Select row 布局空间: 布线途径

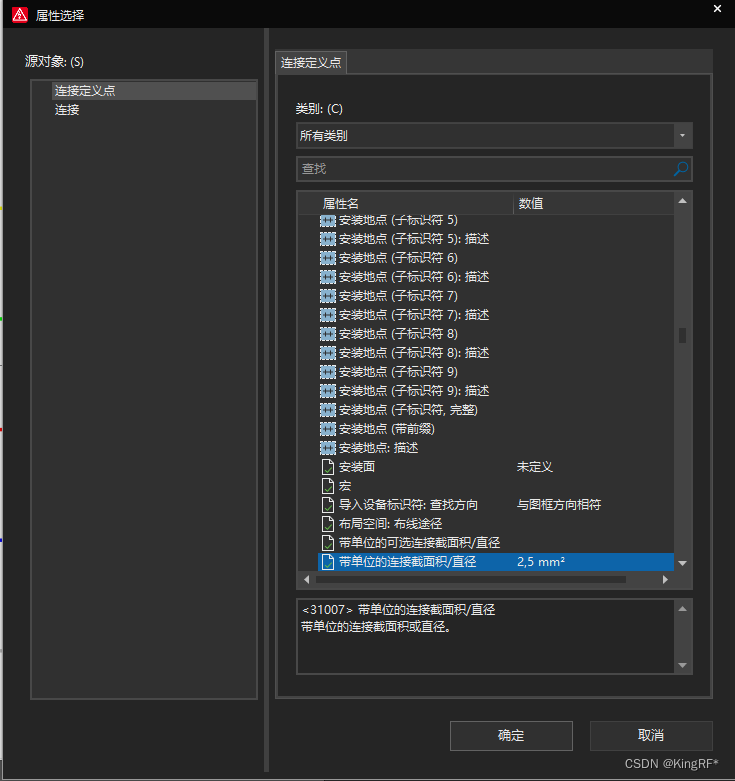coord(496,523)
